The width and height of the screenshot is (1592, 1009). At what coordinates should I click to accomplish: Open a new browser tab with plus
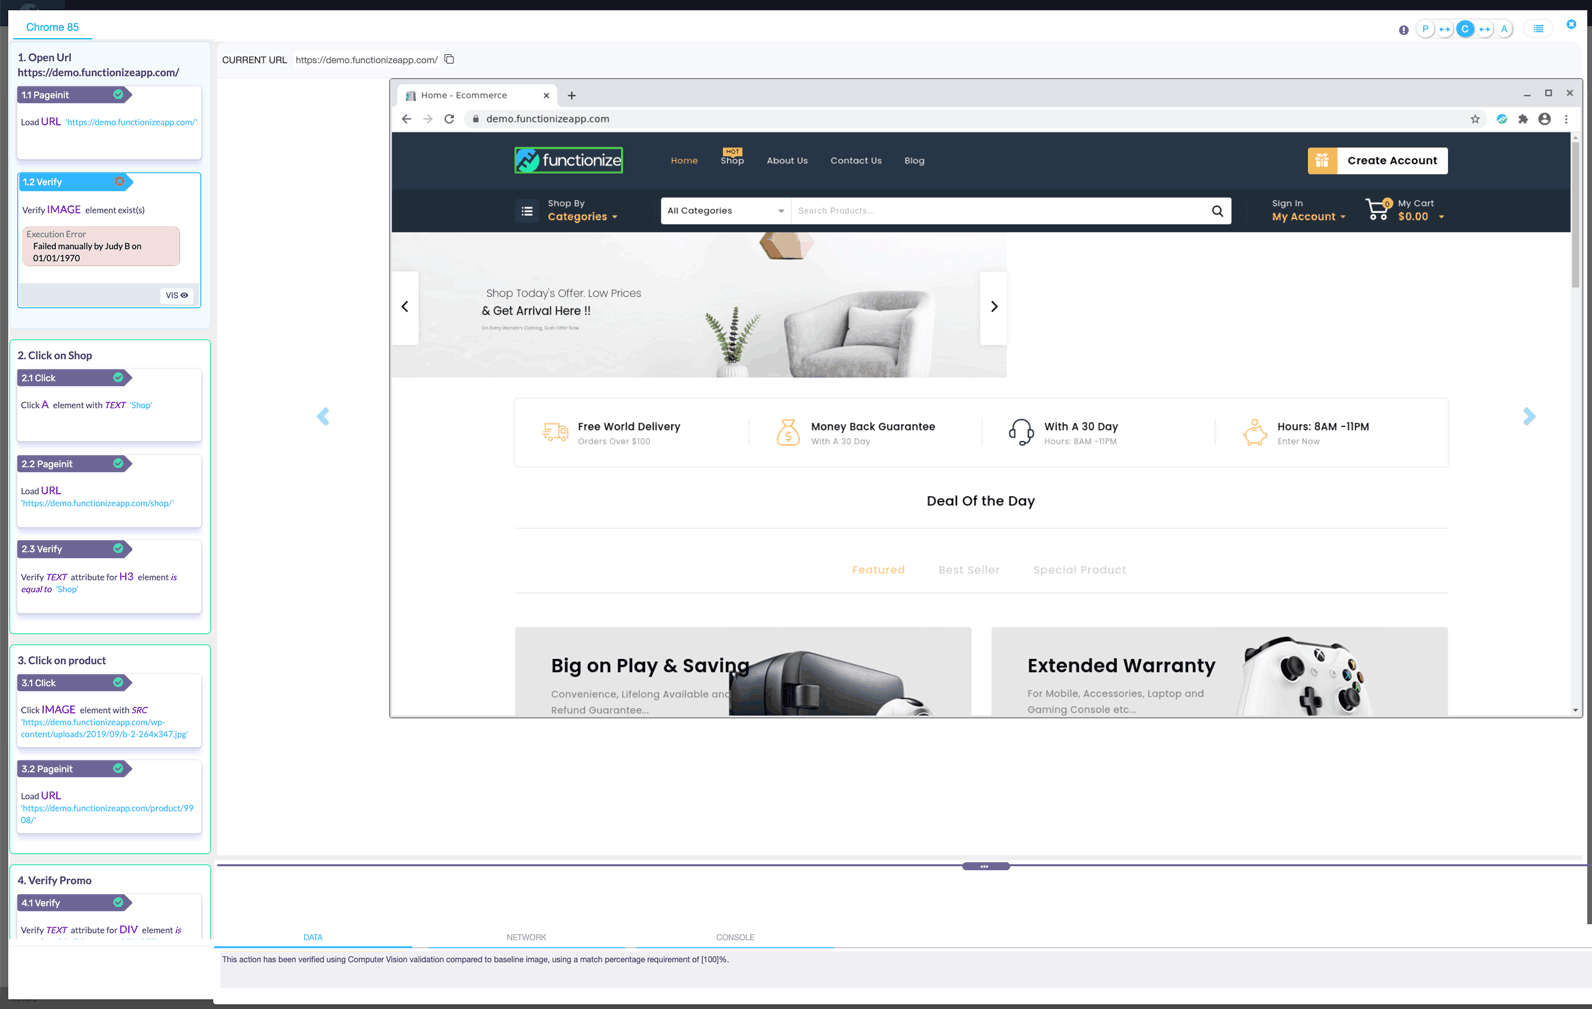572,96
